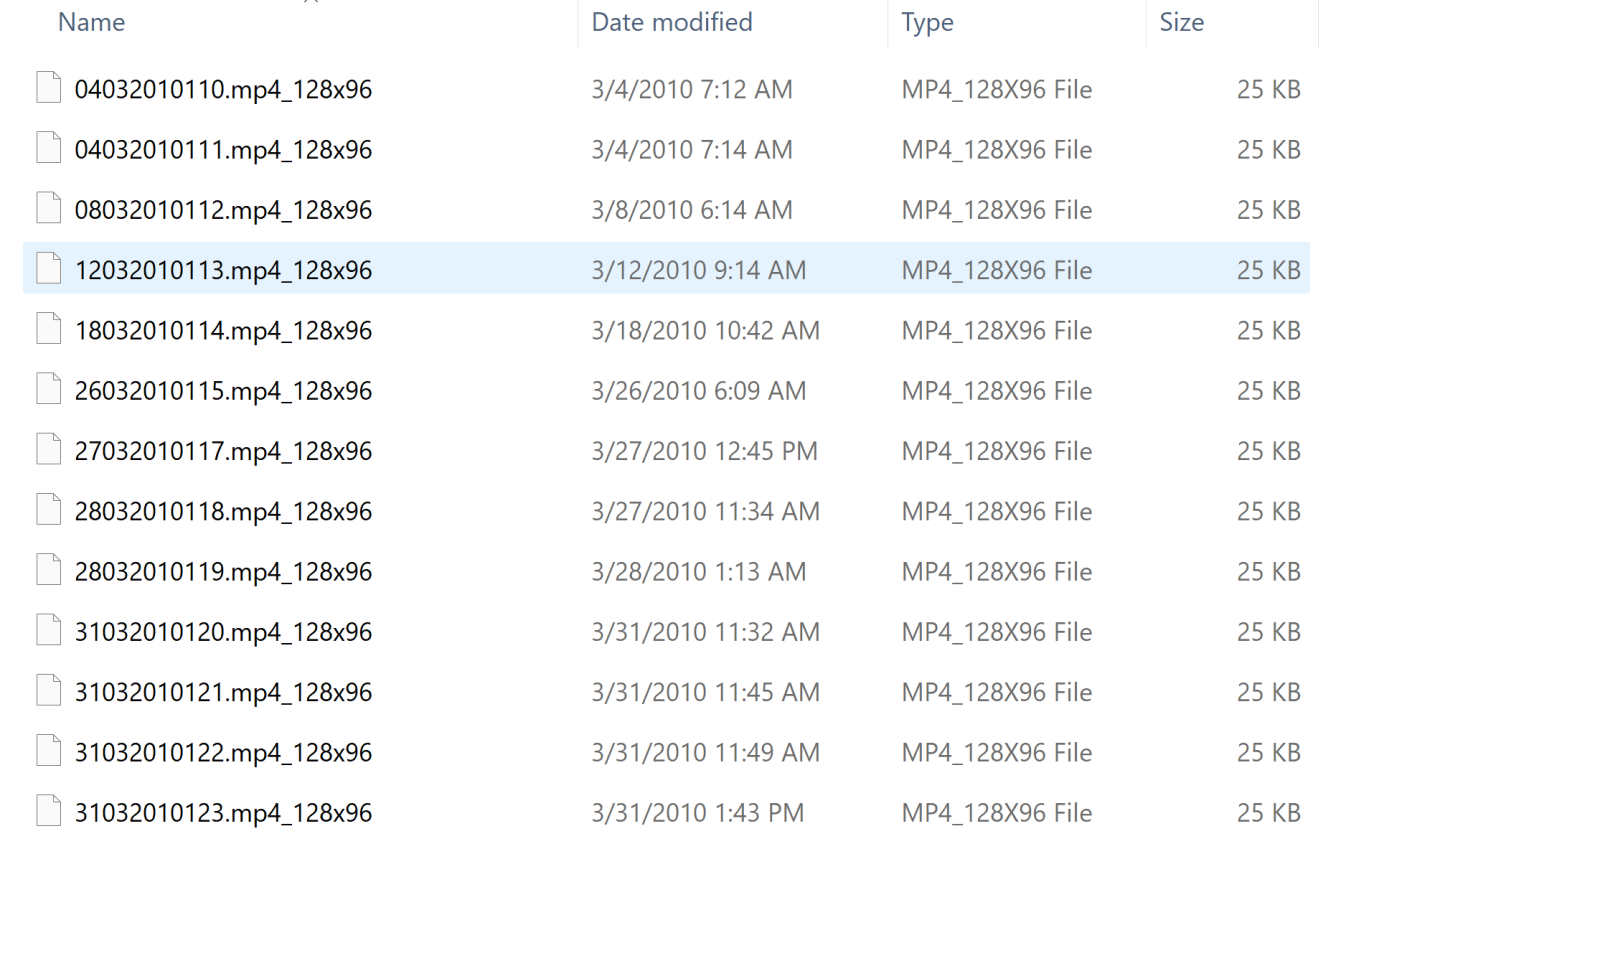Click the file icon for 18032010114.mp4_128x96
The width and height of the screenshot is (1600, 966).
click(x=48, y=329)
